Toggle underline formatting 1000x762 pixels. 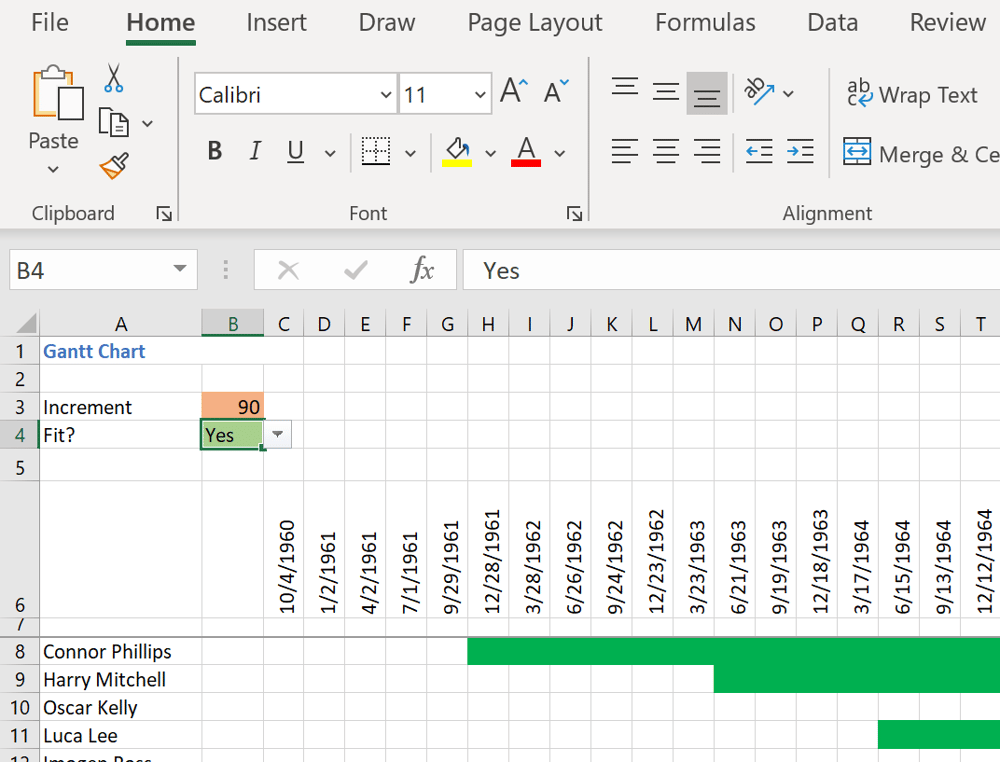294,151
